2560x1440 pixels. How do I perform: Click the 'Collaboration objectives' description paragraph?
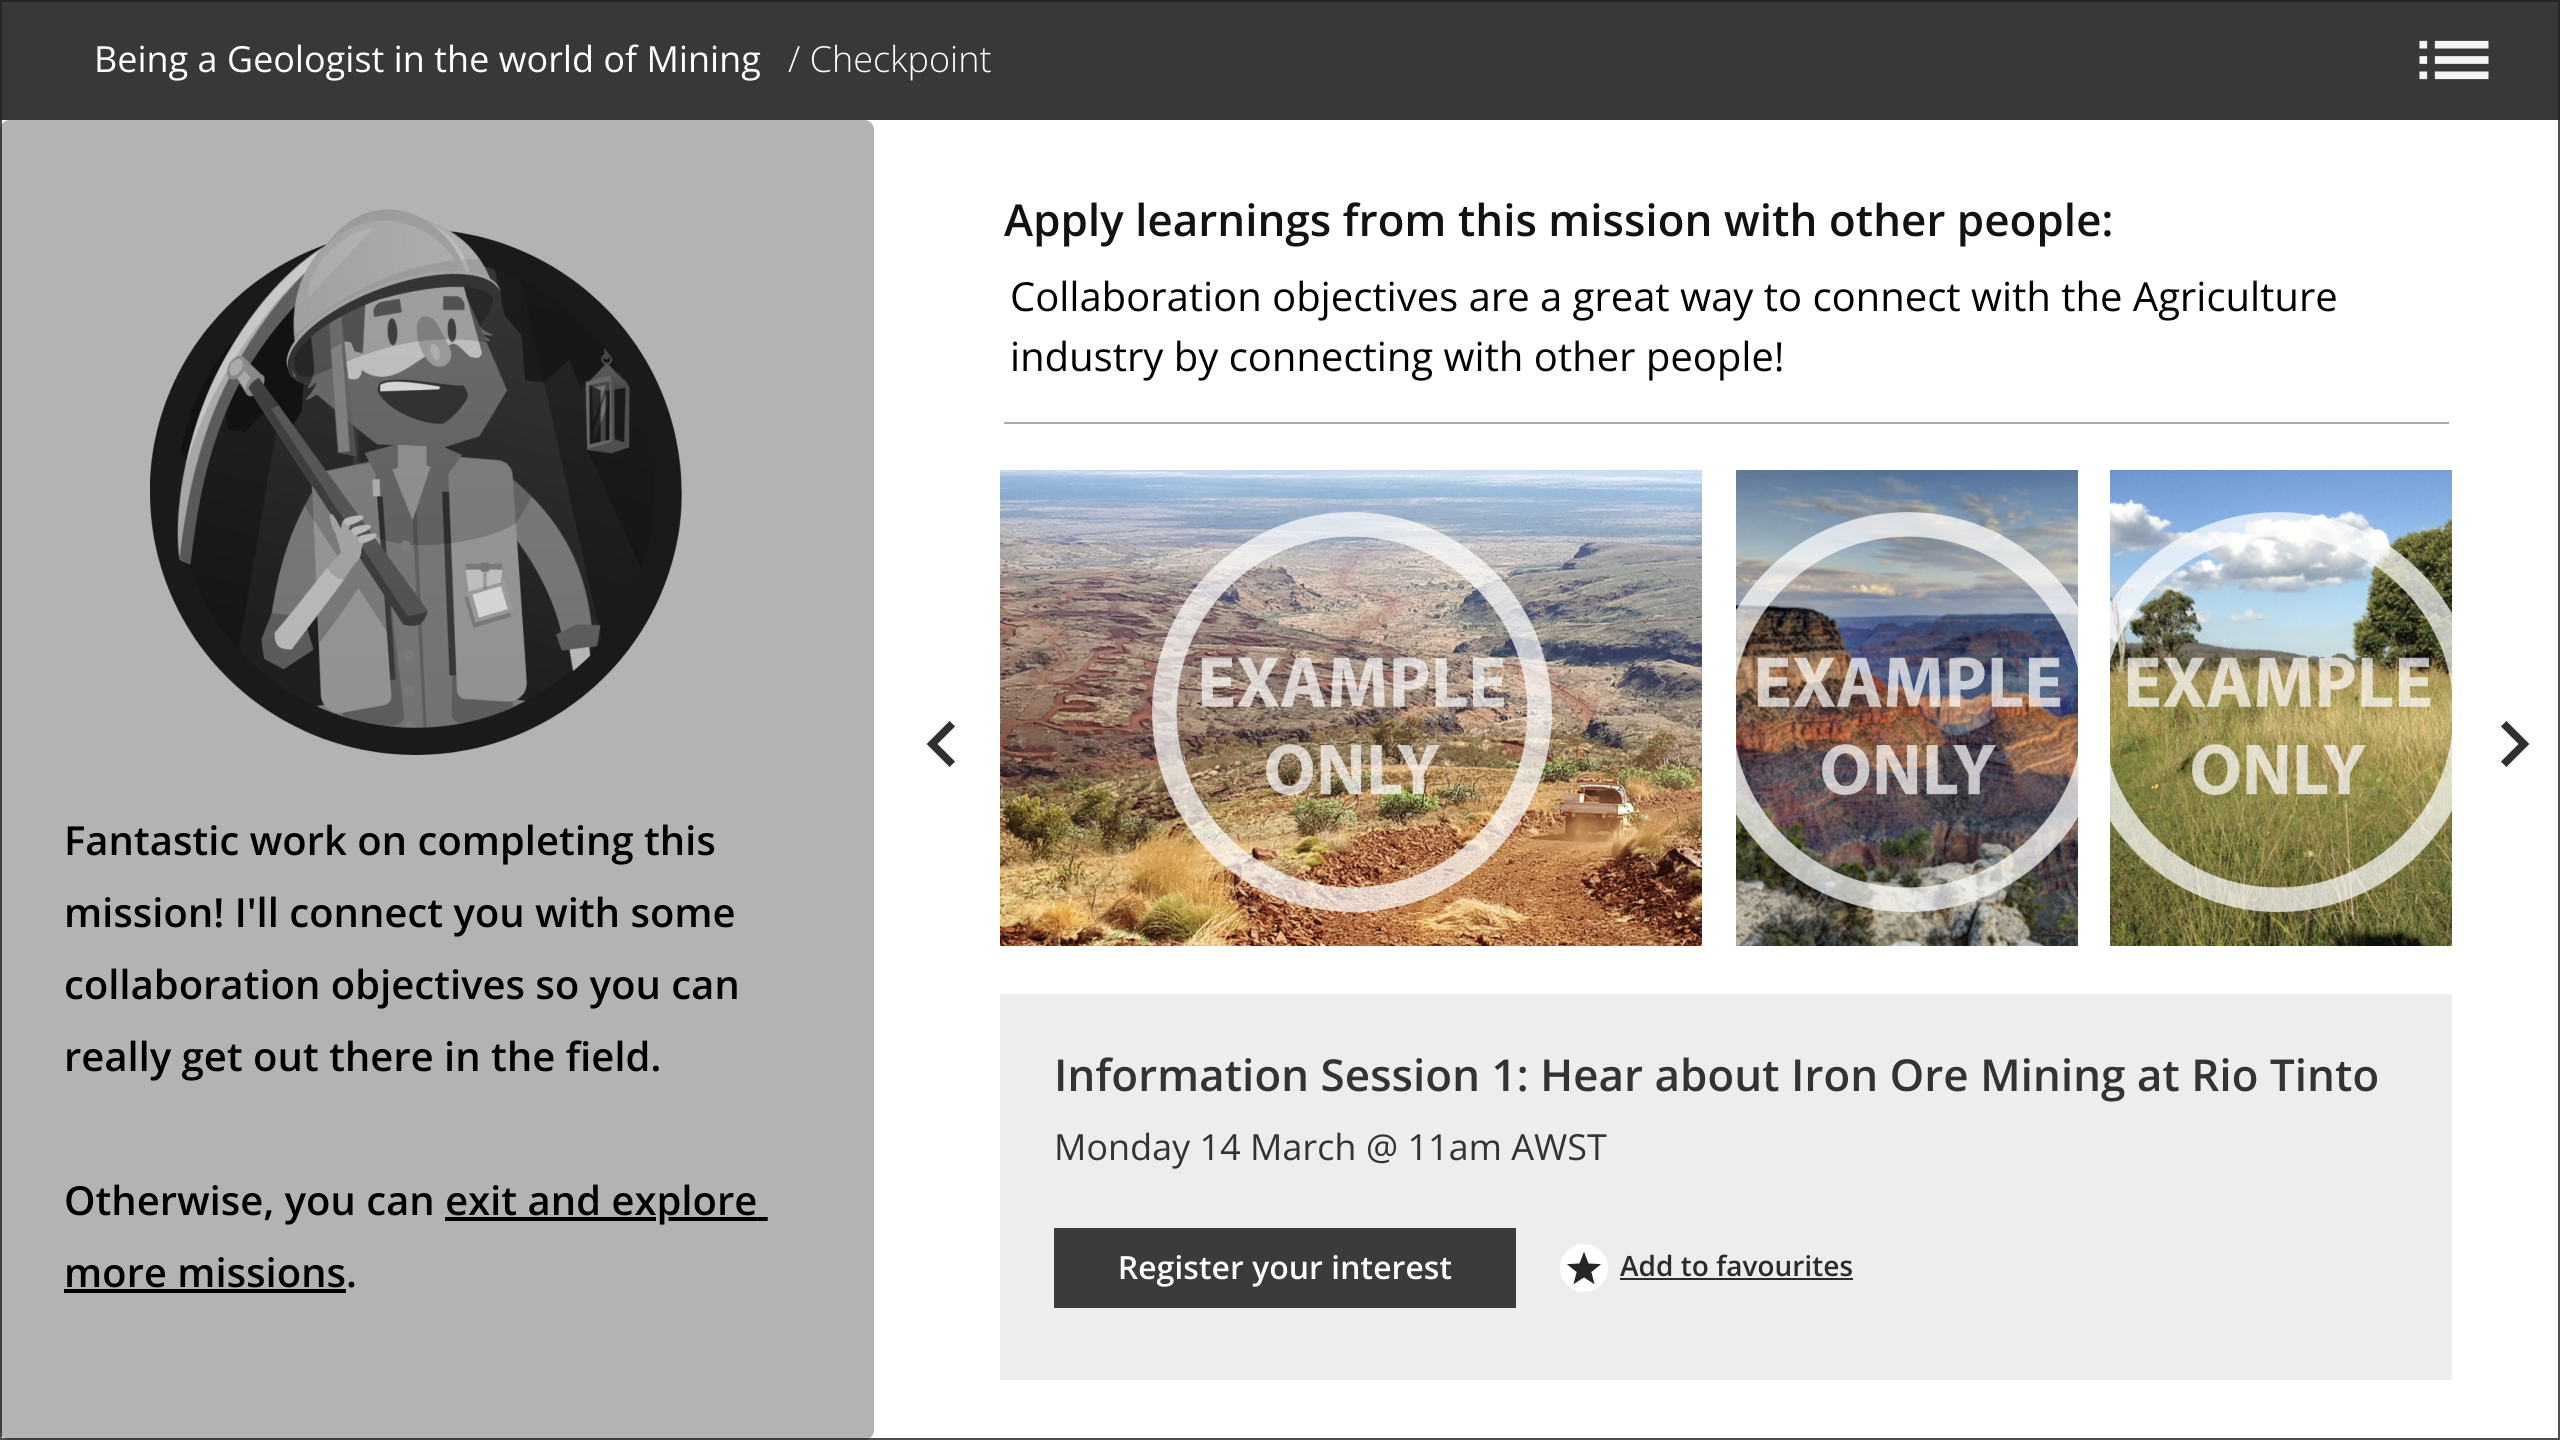(x=1672, y=327)
